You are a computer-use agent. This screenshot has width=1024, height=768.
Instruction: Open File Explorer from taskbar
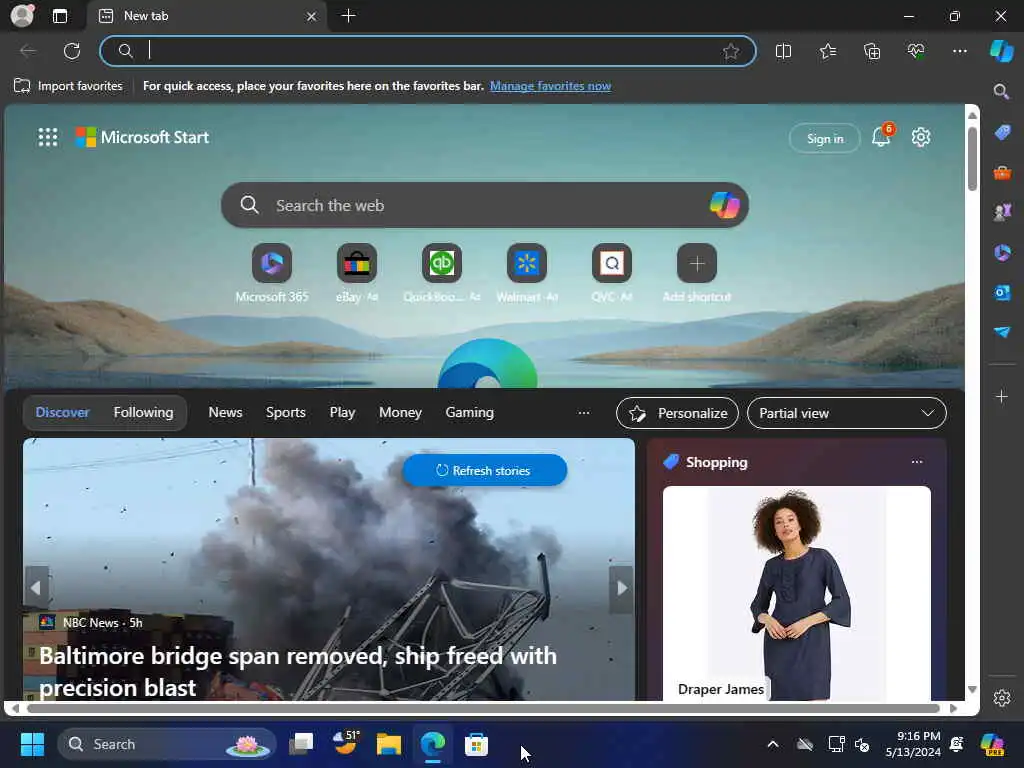coord(389,744)
